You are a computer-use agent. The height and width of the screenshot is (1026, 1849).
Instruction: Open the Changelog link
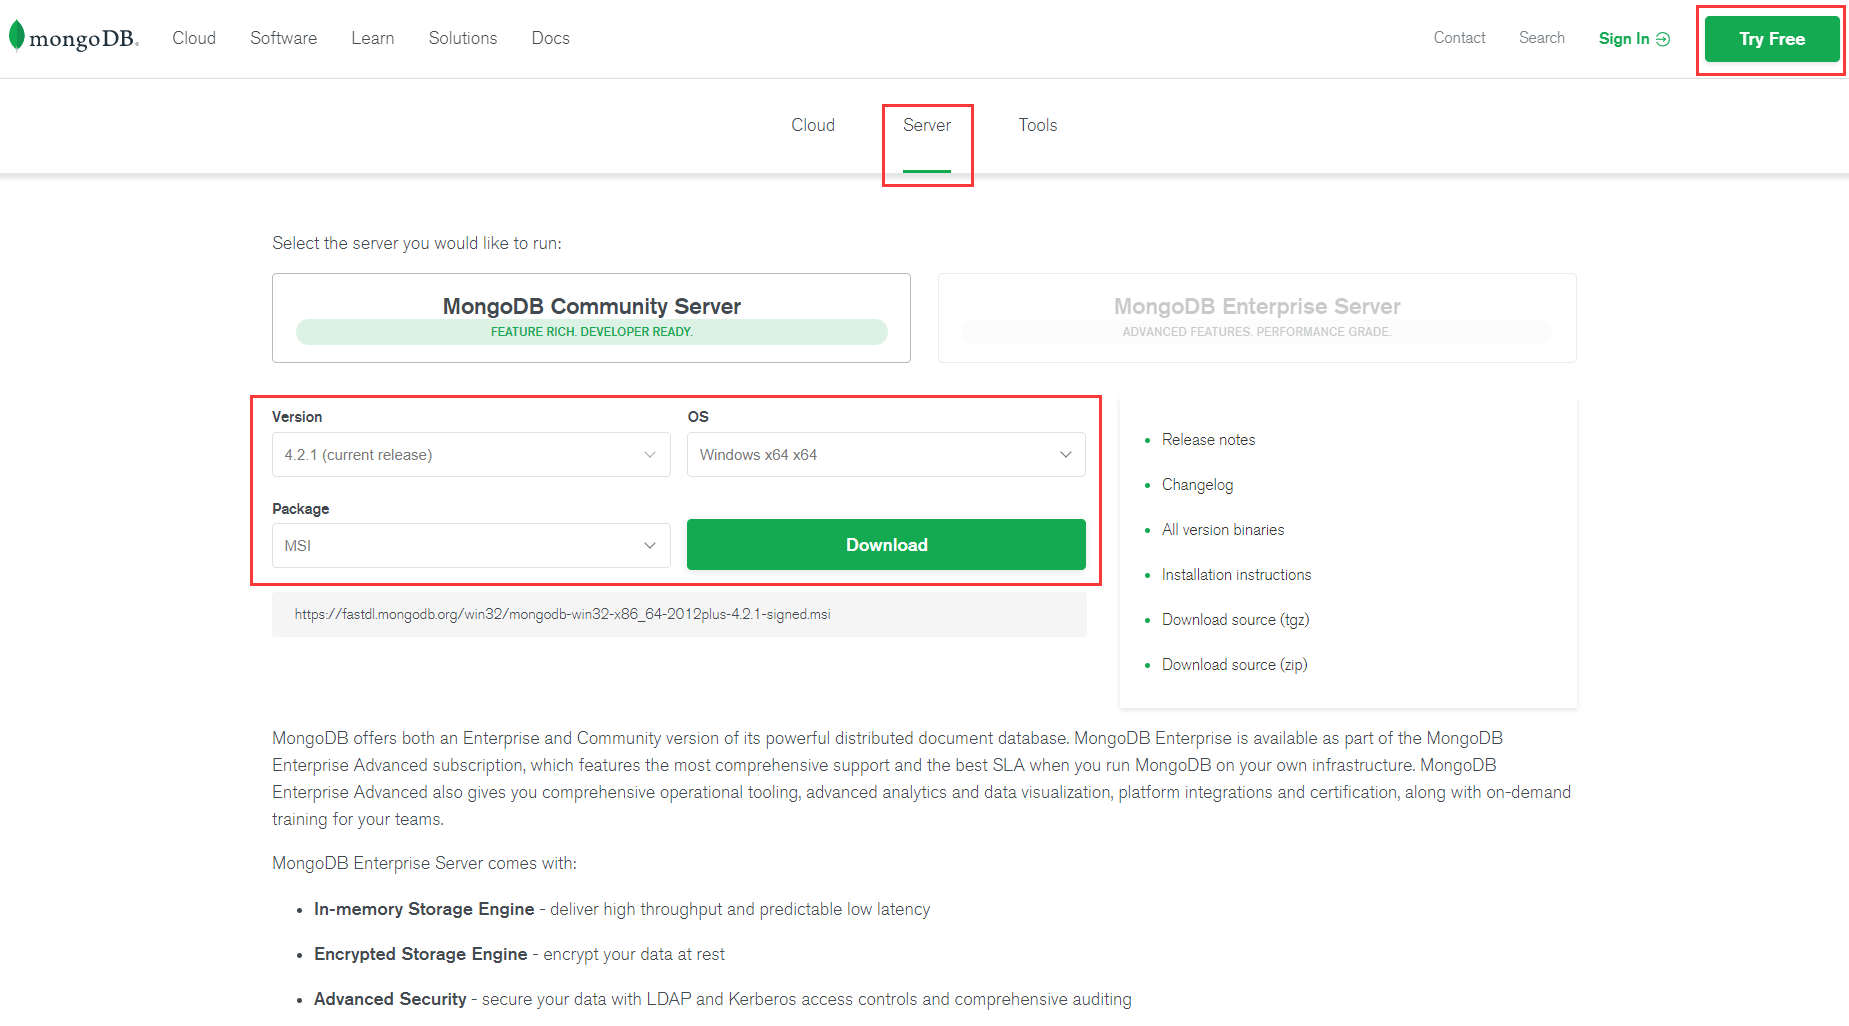[x=1197, y=485]
